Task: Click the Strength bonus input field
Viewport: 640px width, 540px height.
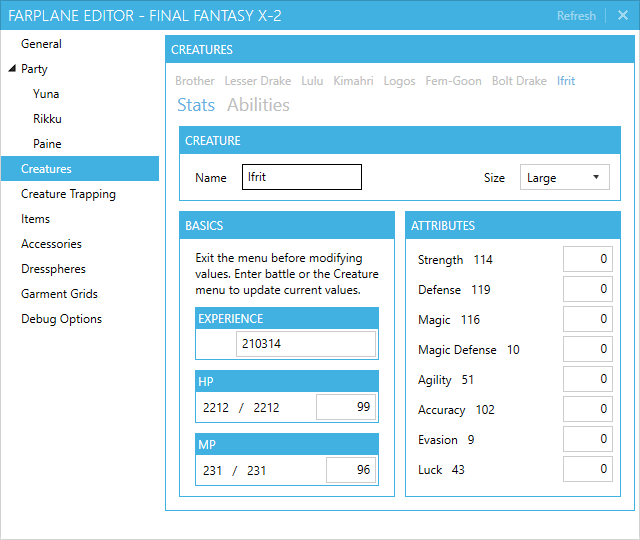Action: (588, 259)
